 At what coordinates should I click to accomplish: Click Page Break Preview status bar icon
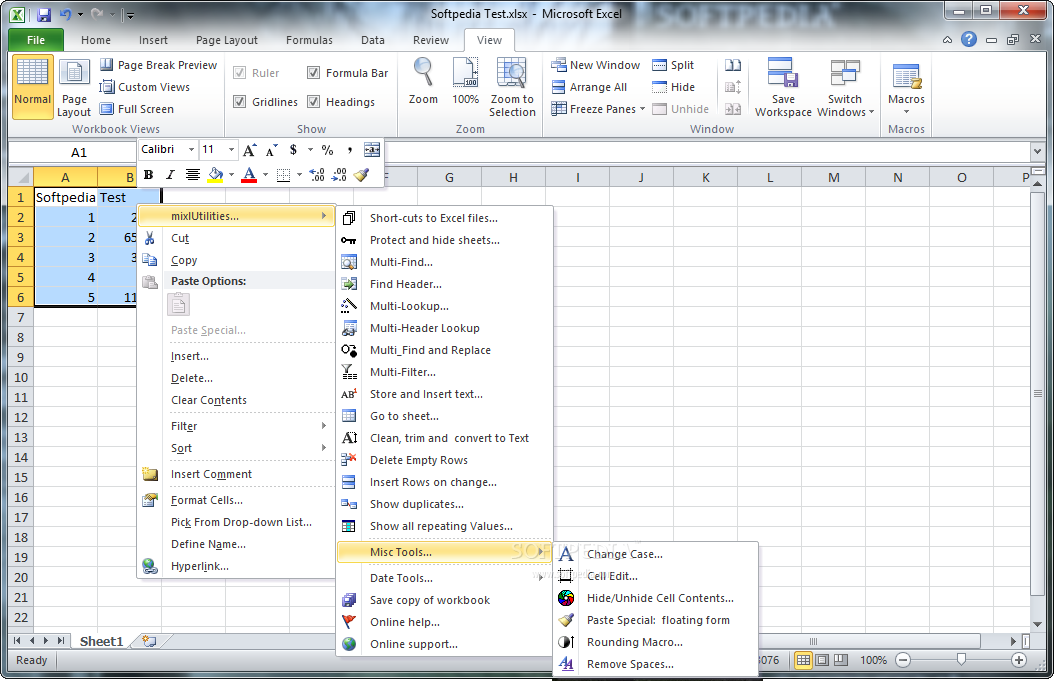[841, 660]
